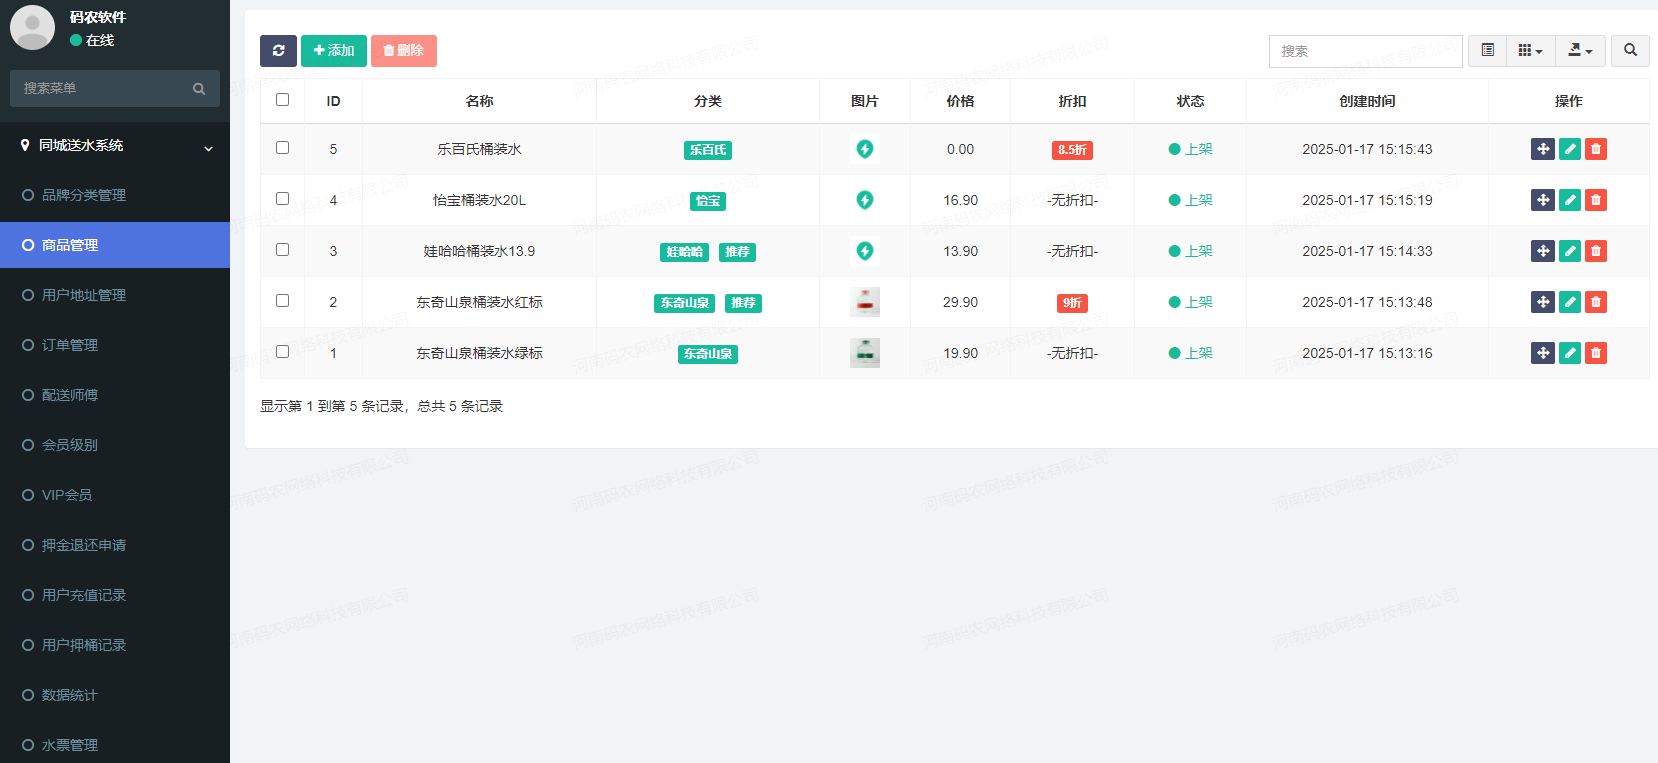Toggle the select-all checkbox in table header
The height and width of the screenshot is (763, 1658).
(x=282, y=100)
